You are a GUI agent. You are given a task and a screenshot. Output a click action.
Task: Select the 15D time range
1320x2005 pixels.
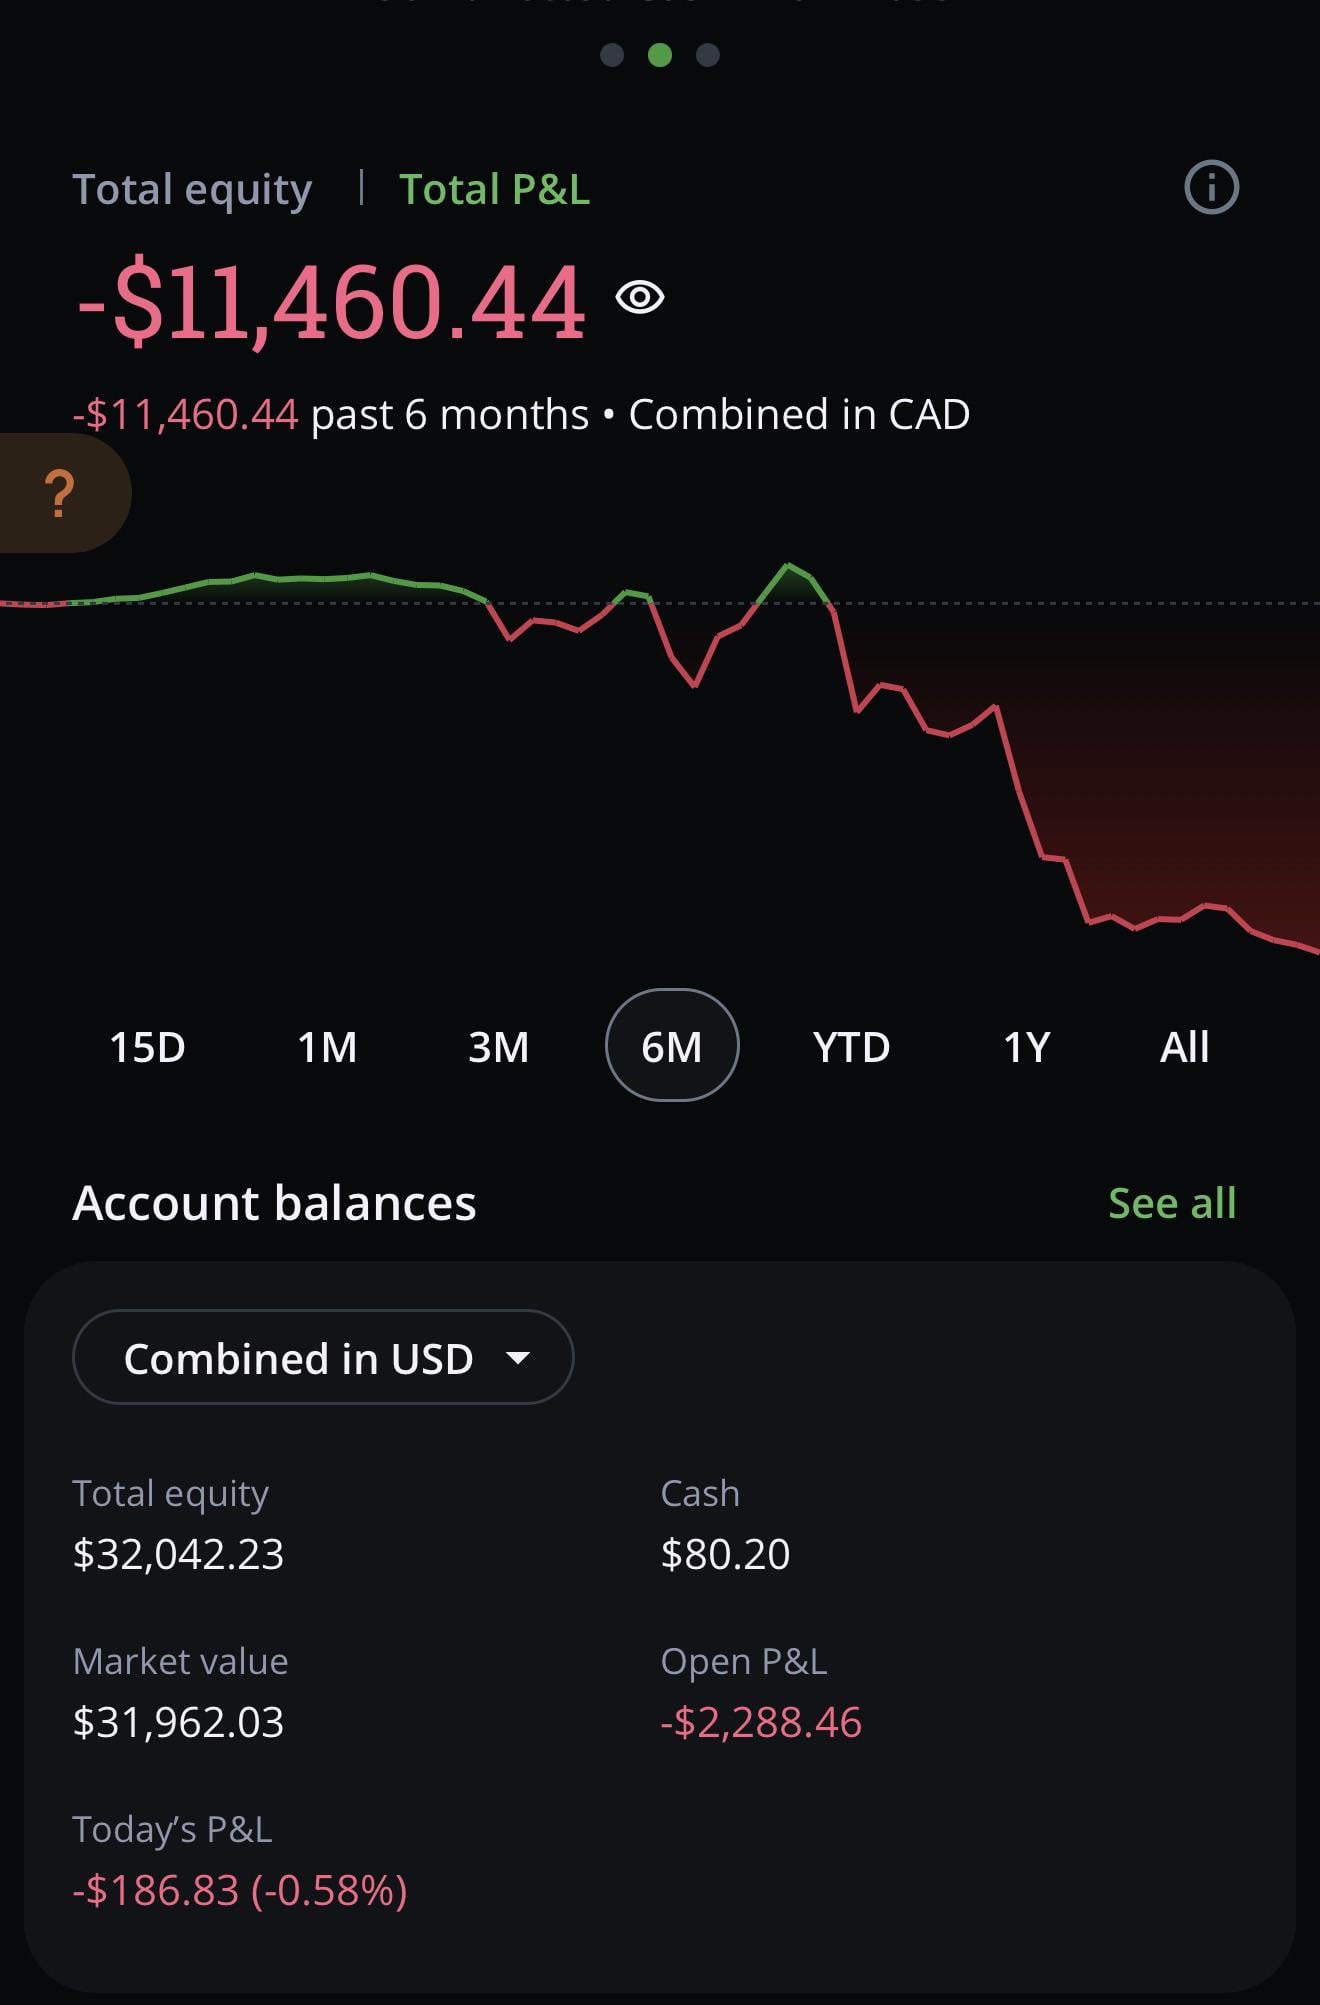[147, 1047]
